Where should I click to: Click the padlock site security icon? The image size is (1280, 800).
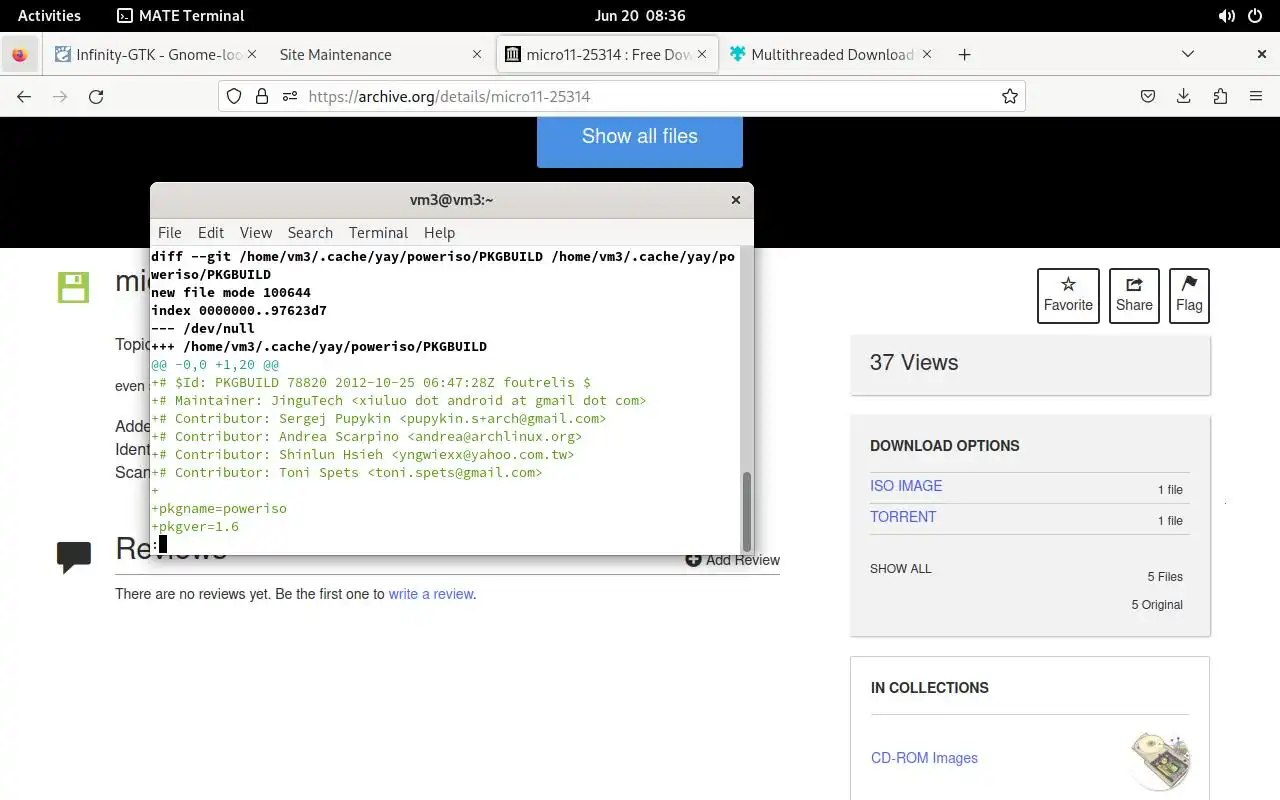[x=262, y=97]
